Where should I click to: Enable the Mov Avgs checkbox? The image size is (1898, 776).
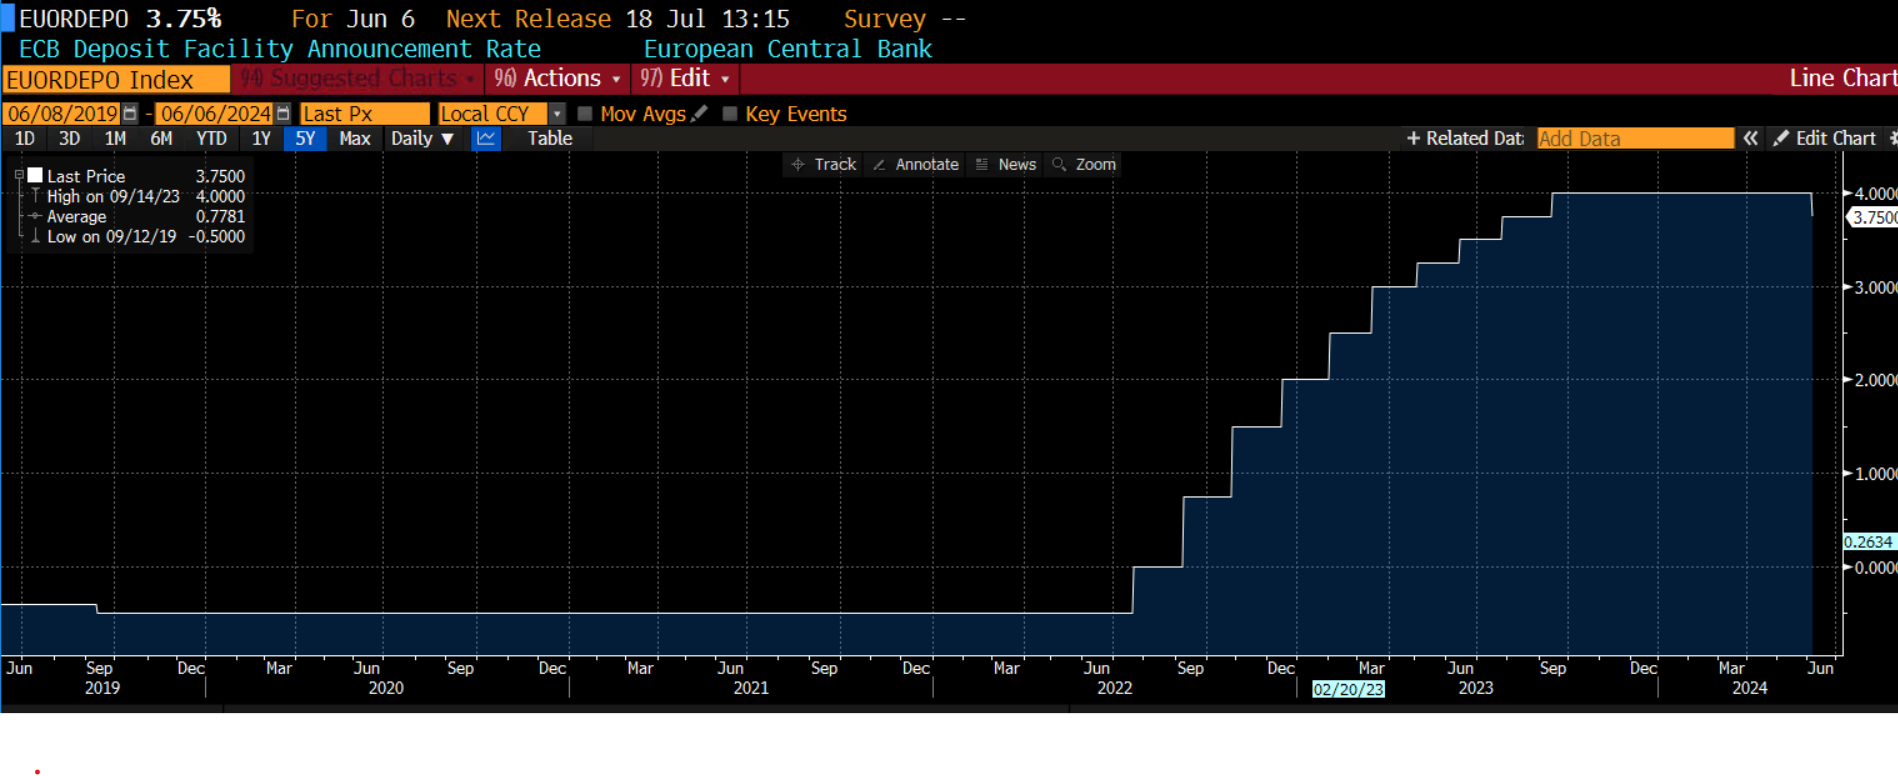586,114
